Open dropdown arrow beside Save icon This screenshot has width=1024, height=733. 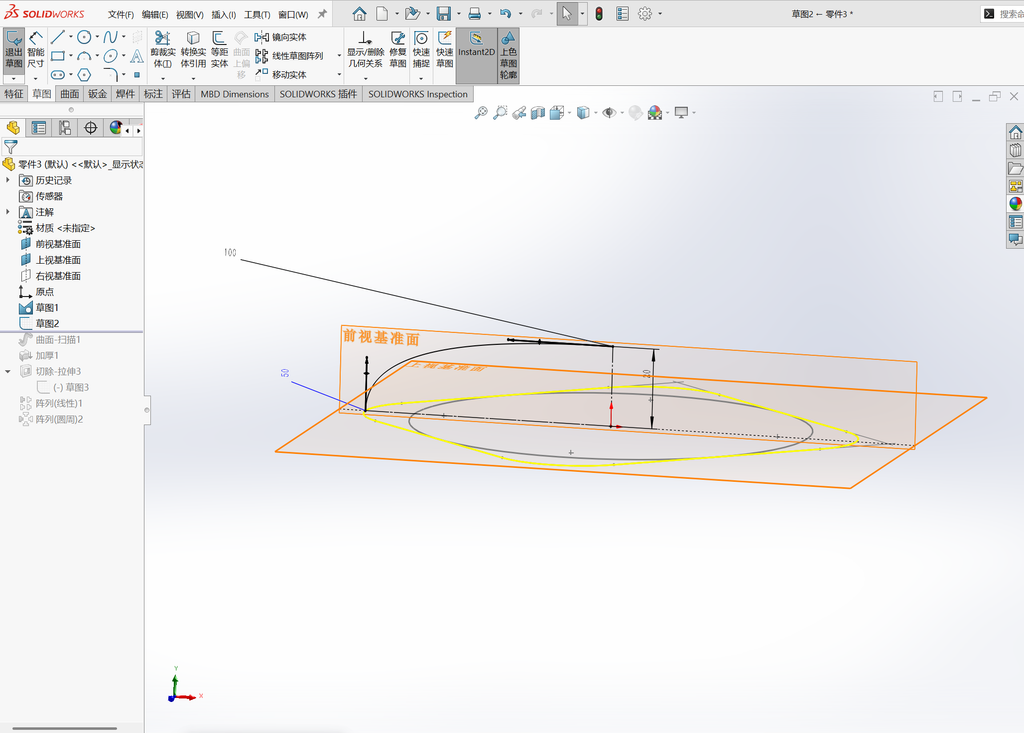[458, 14]
